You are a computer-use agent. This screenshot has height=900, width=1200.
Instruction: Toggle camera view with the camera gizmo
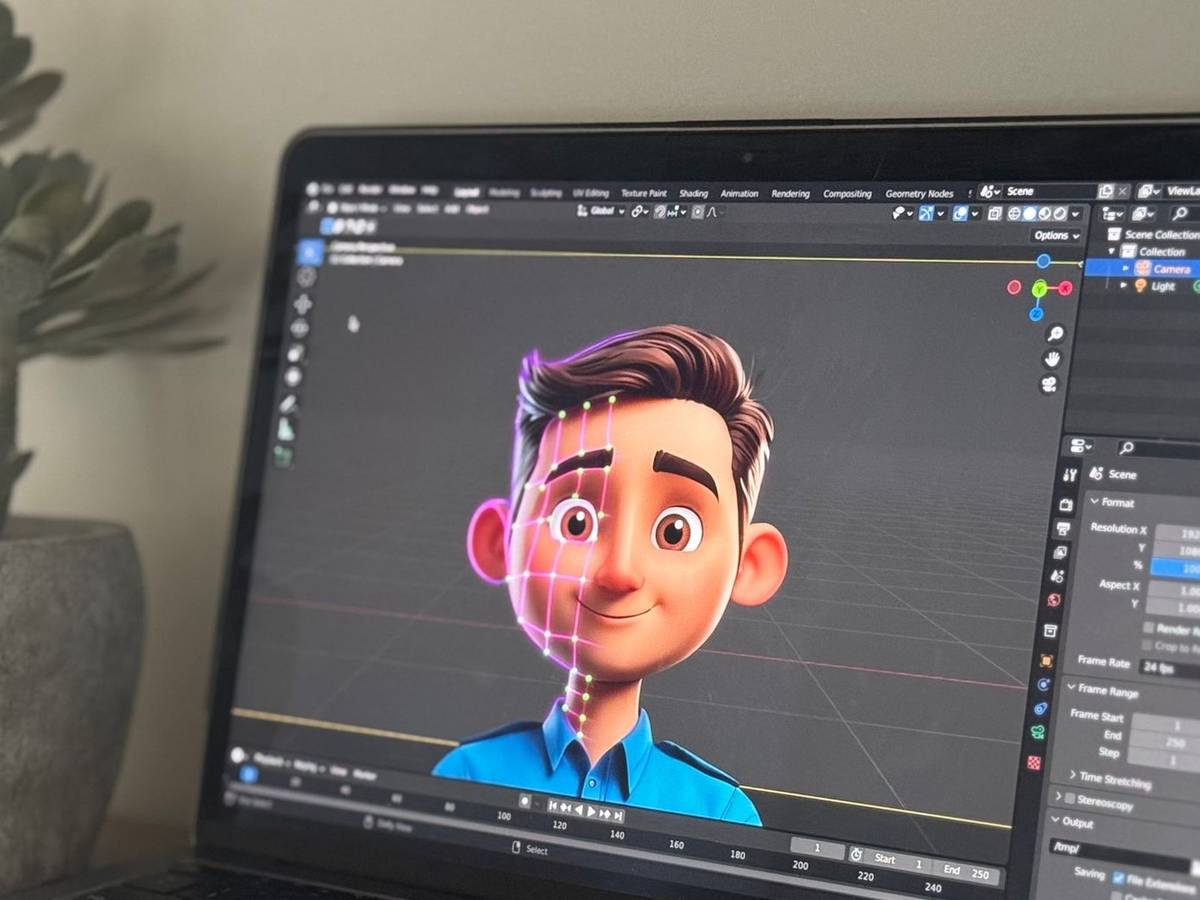point(1049,384)
